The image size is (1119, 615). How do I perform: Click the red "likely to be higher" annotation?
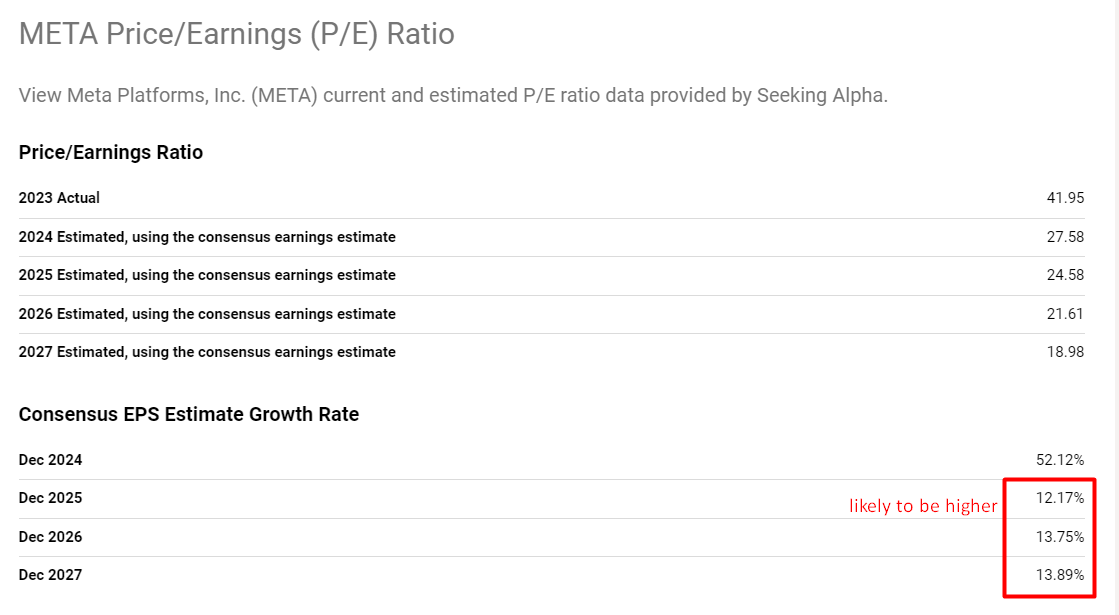923,506
